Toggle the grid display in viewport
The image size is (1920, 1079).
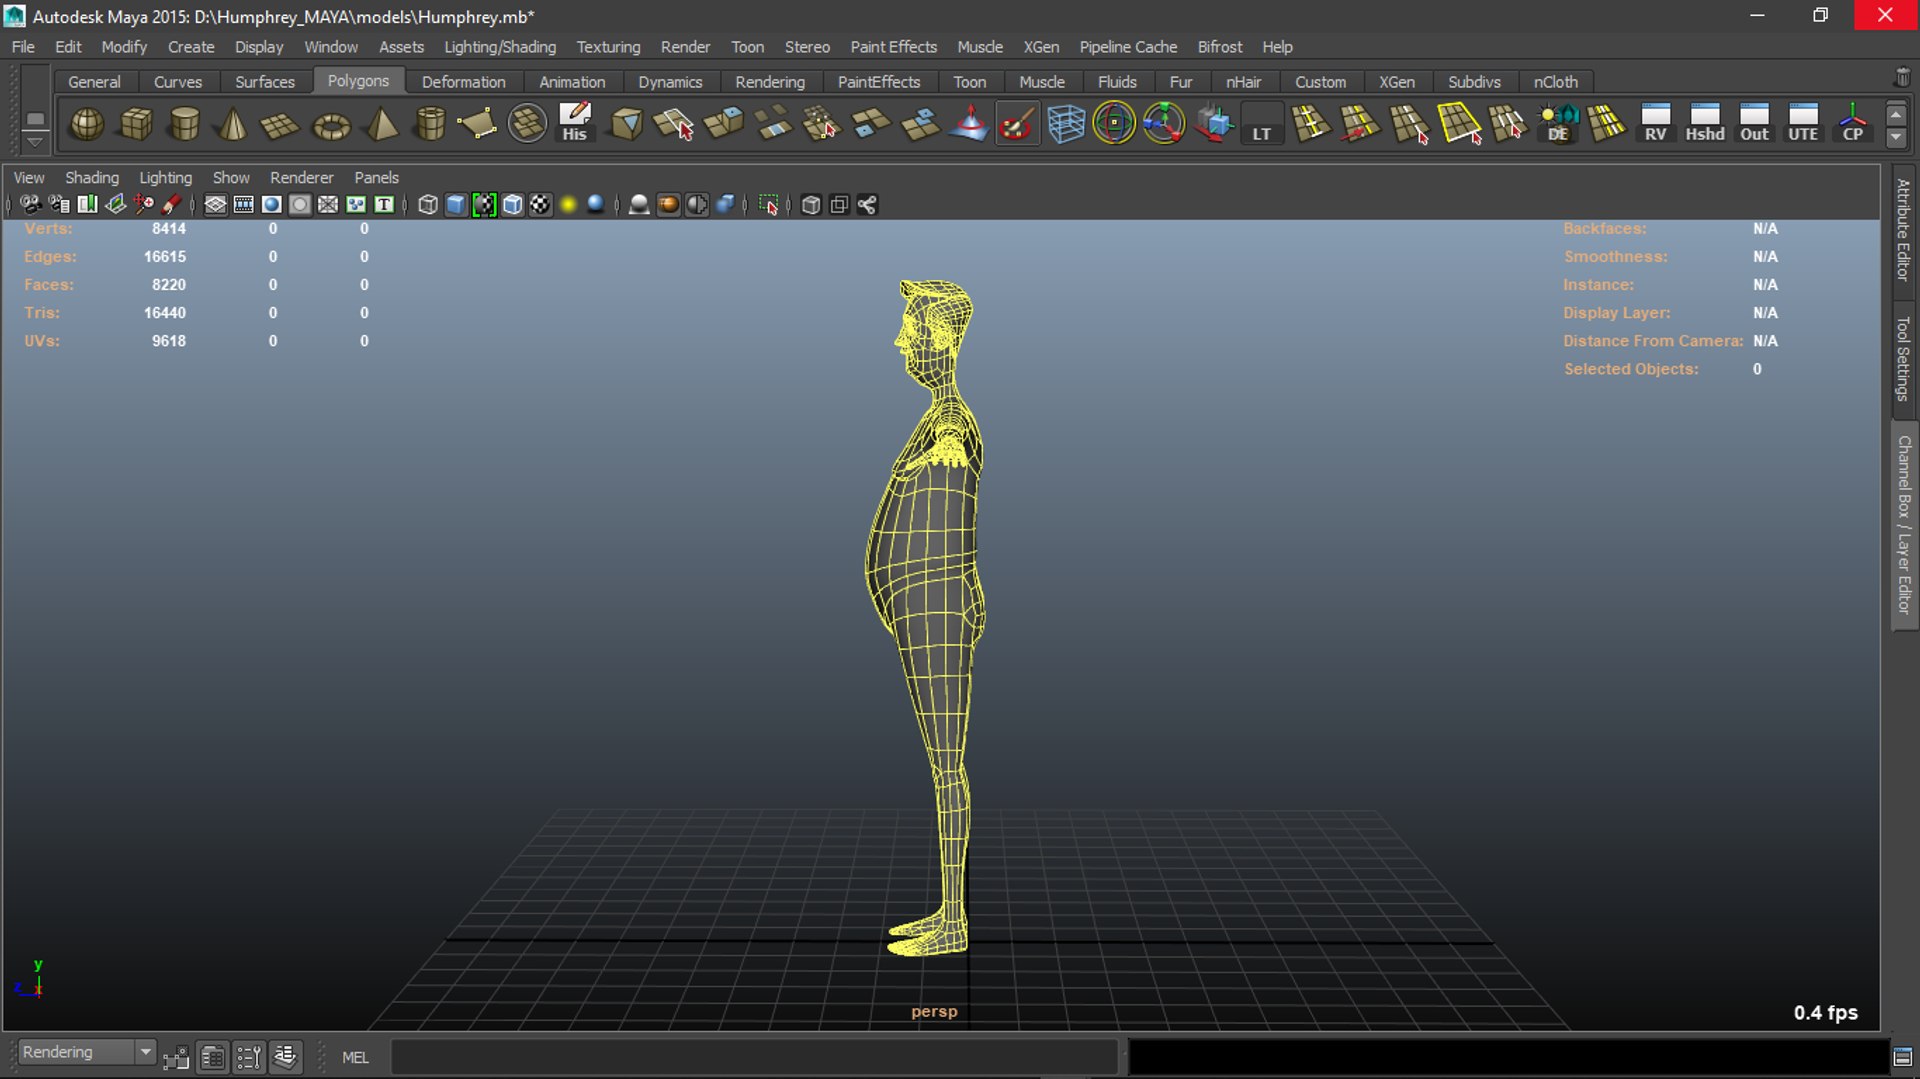click(215, 205)
